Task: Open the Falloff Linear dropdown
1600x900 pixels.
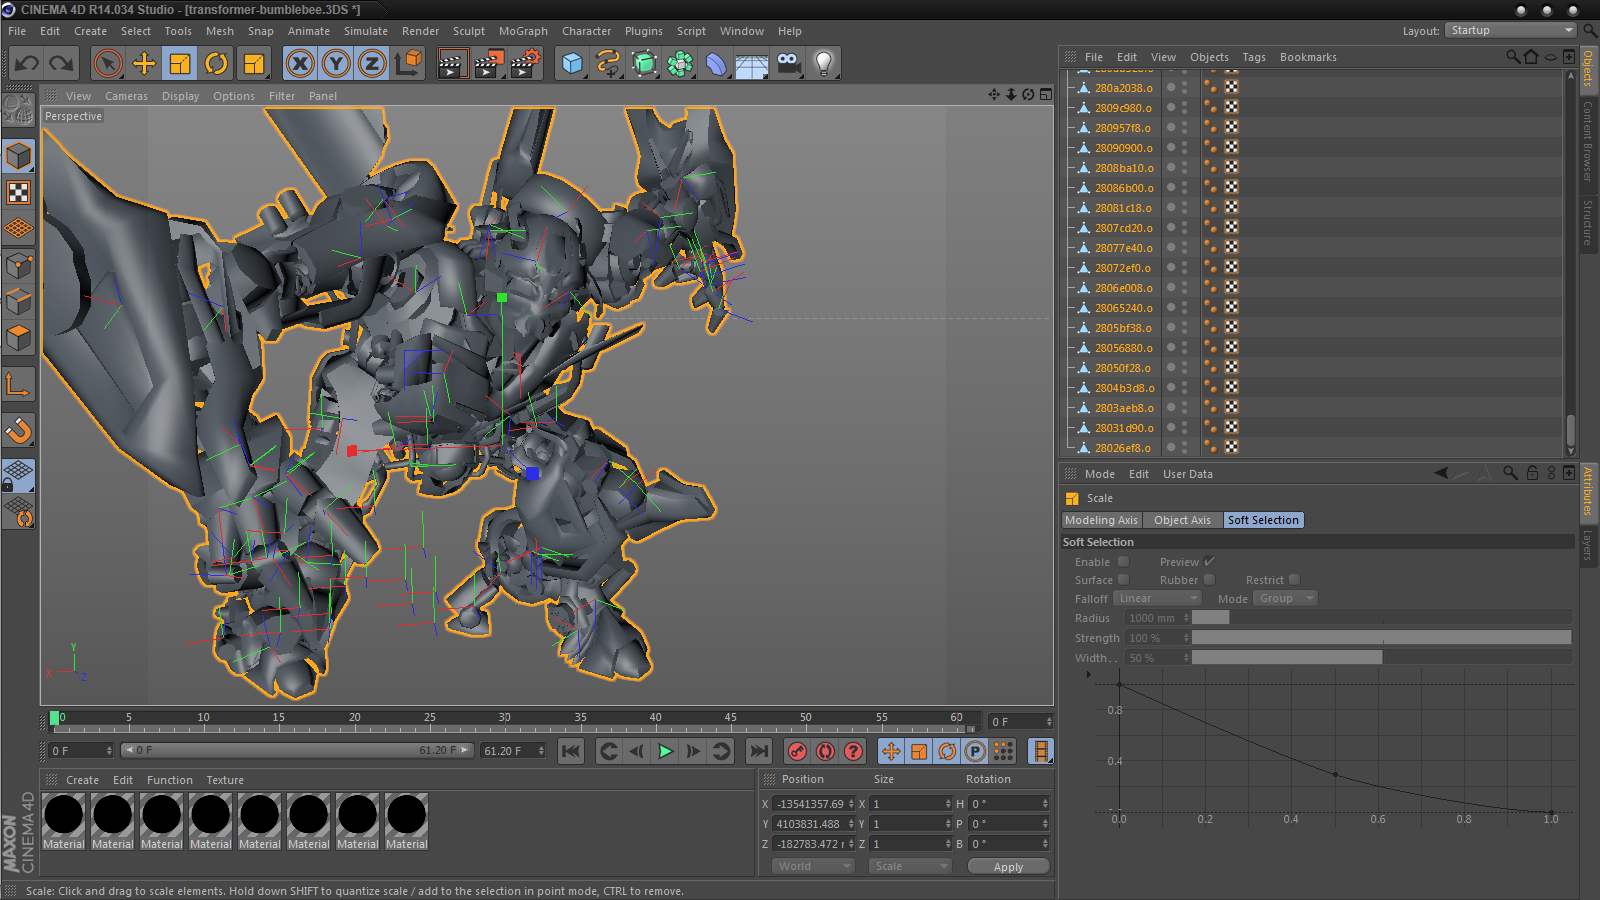Action: [1157, 598]
